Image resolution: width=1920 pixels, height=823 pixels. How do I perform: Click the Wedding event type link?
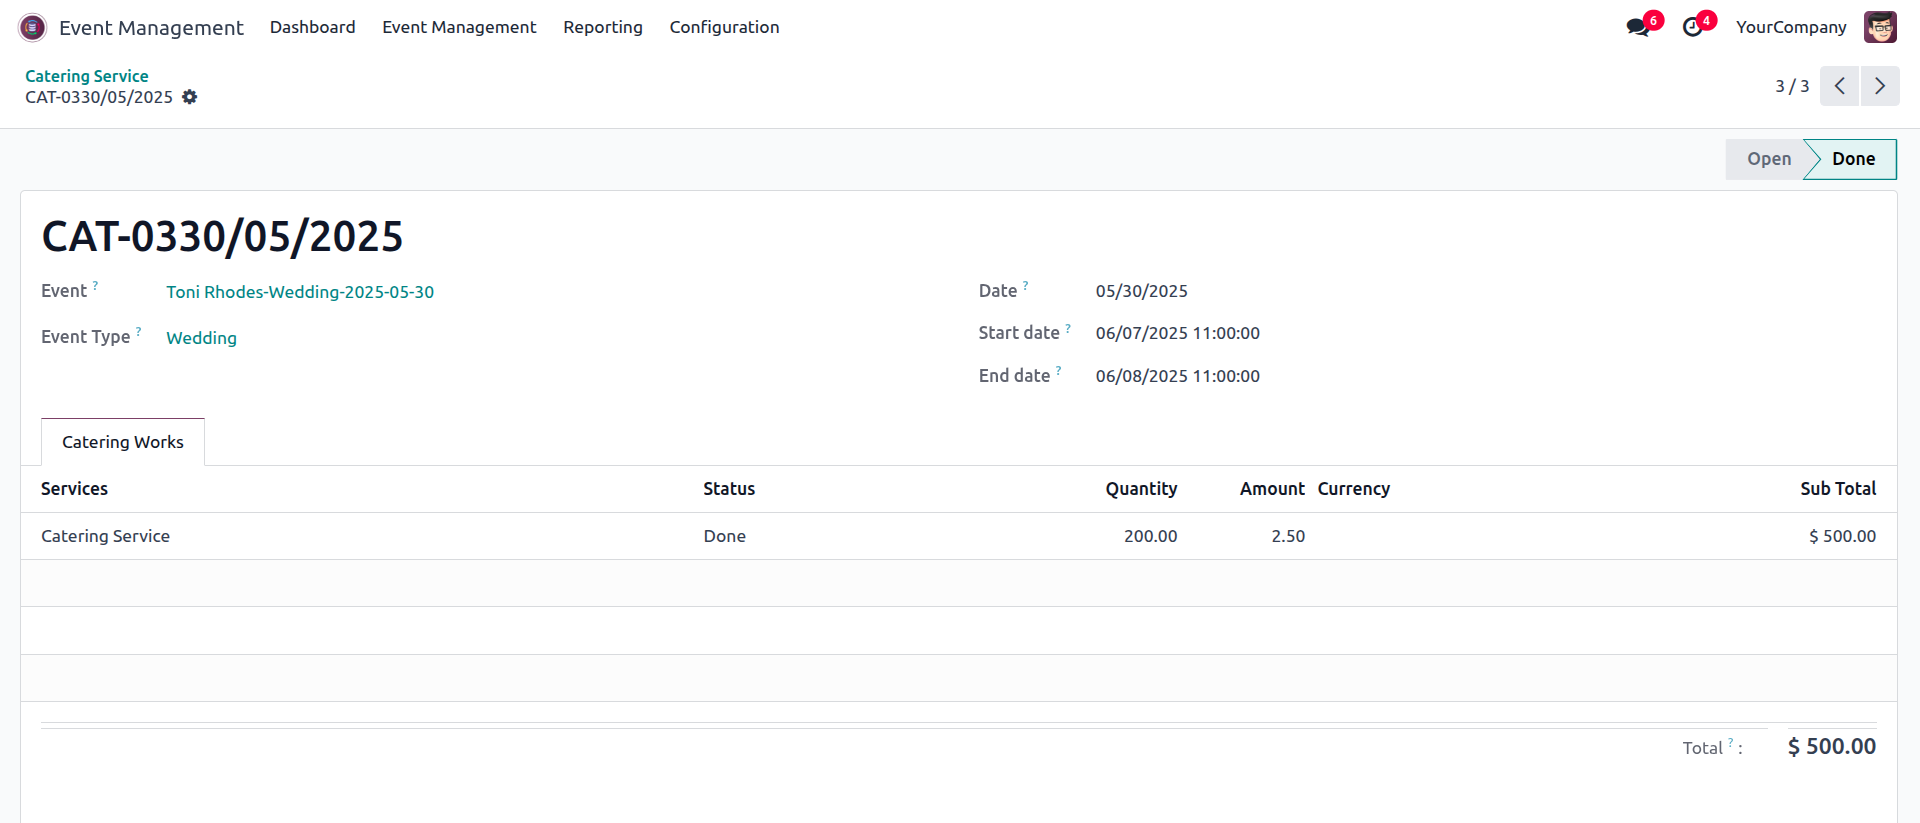(x=201, y=338)
